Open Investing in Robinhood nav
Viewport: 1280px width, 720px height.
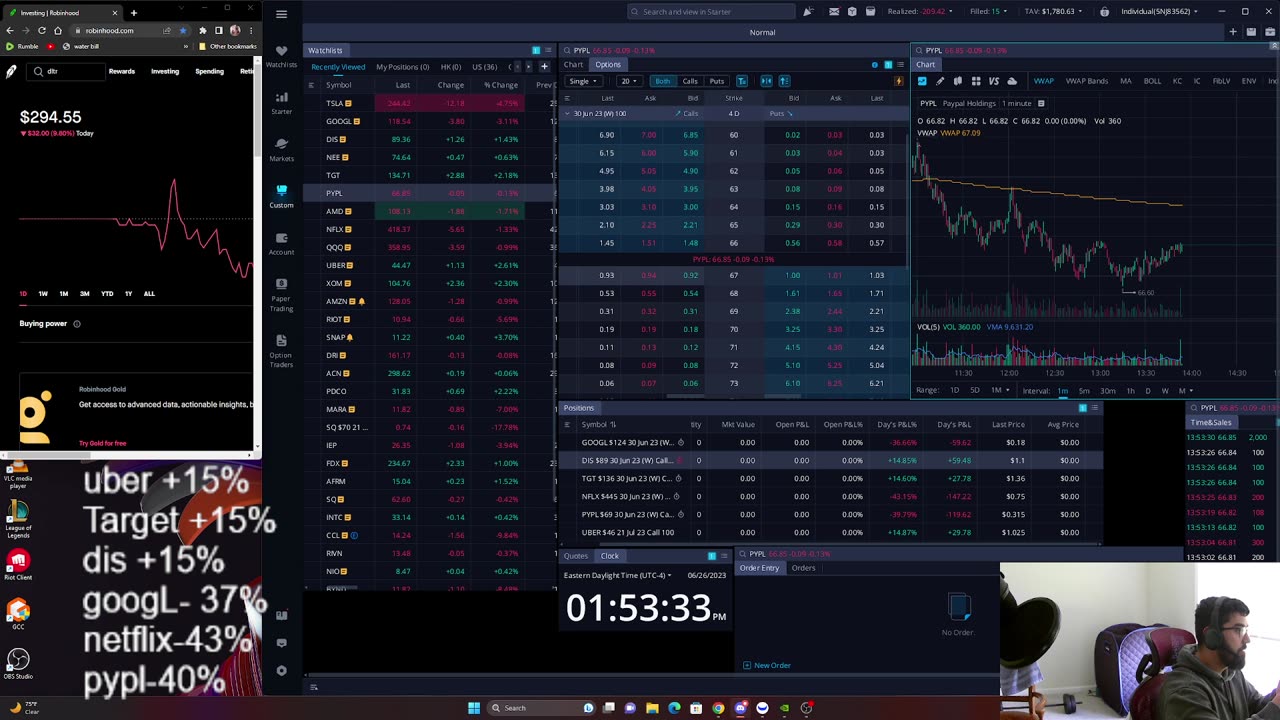pos(165,71)
